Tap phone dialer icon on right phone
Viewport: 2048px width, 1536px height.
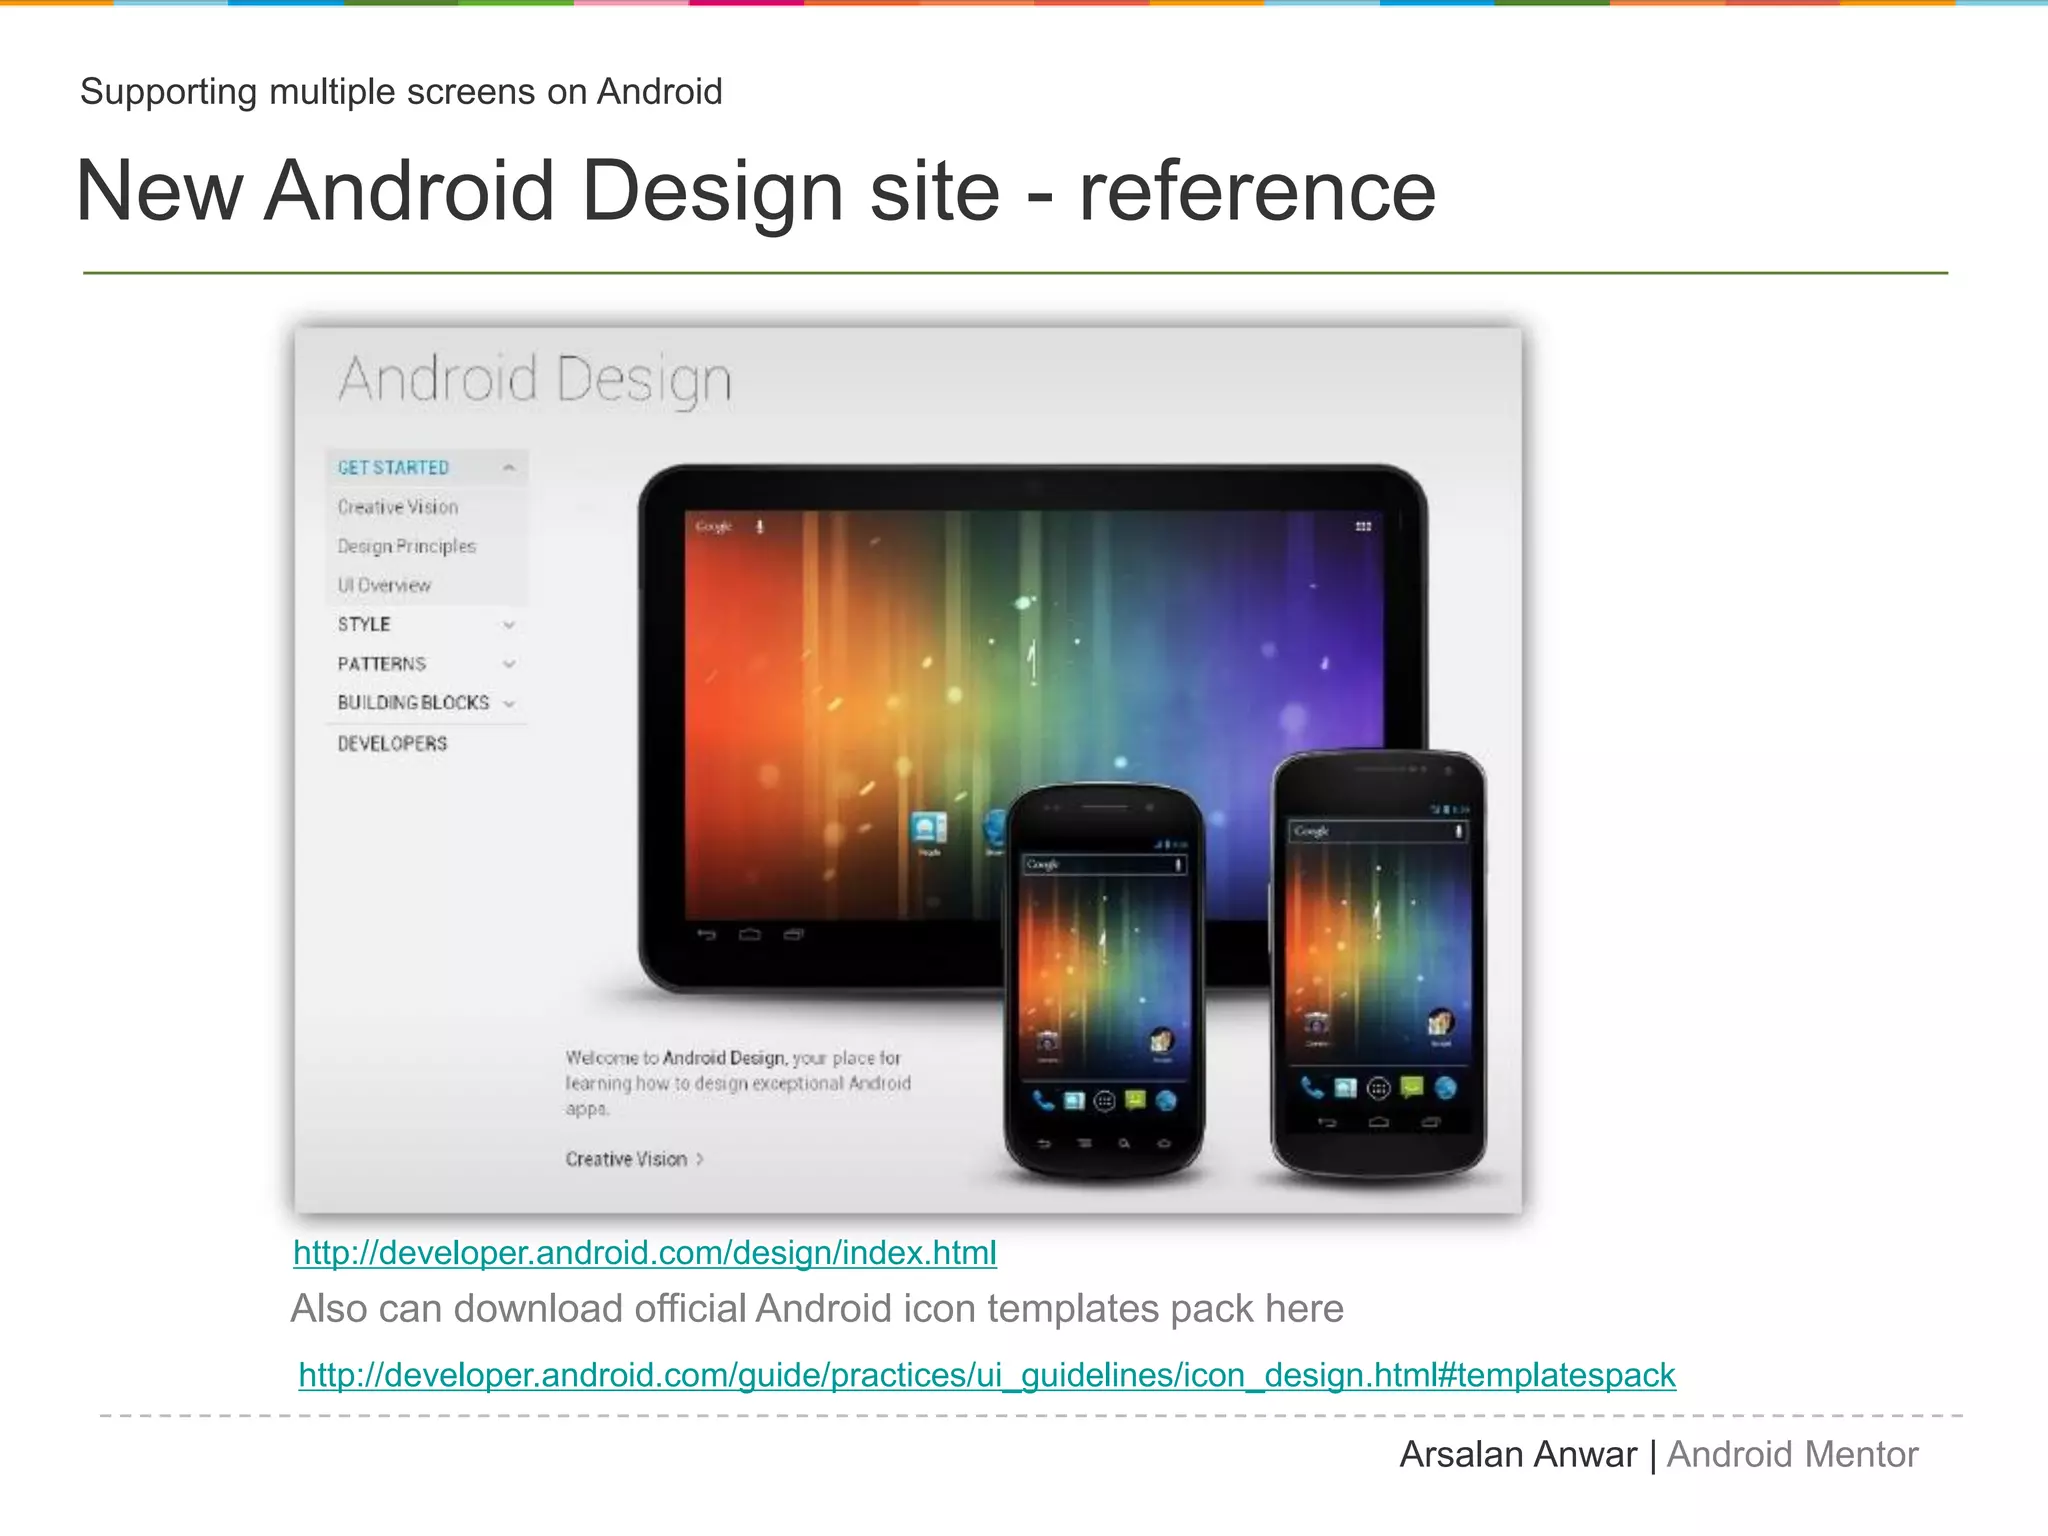1312,1087
